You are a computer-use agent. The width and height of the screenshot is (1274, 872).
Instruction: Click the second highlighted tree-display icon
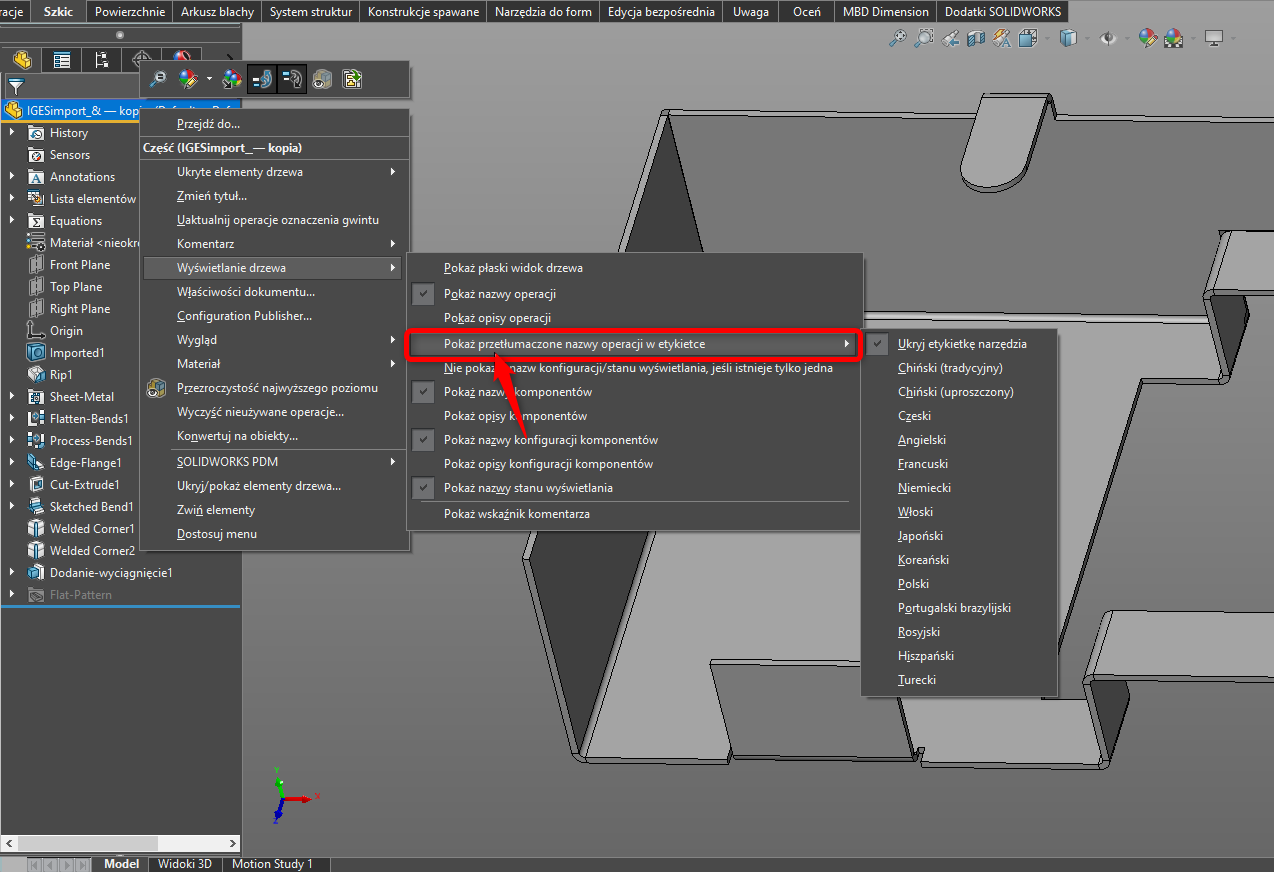click(x=291, y=79)
